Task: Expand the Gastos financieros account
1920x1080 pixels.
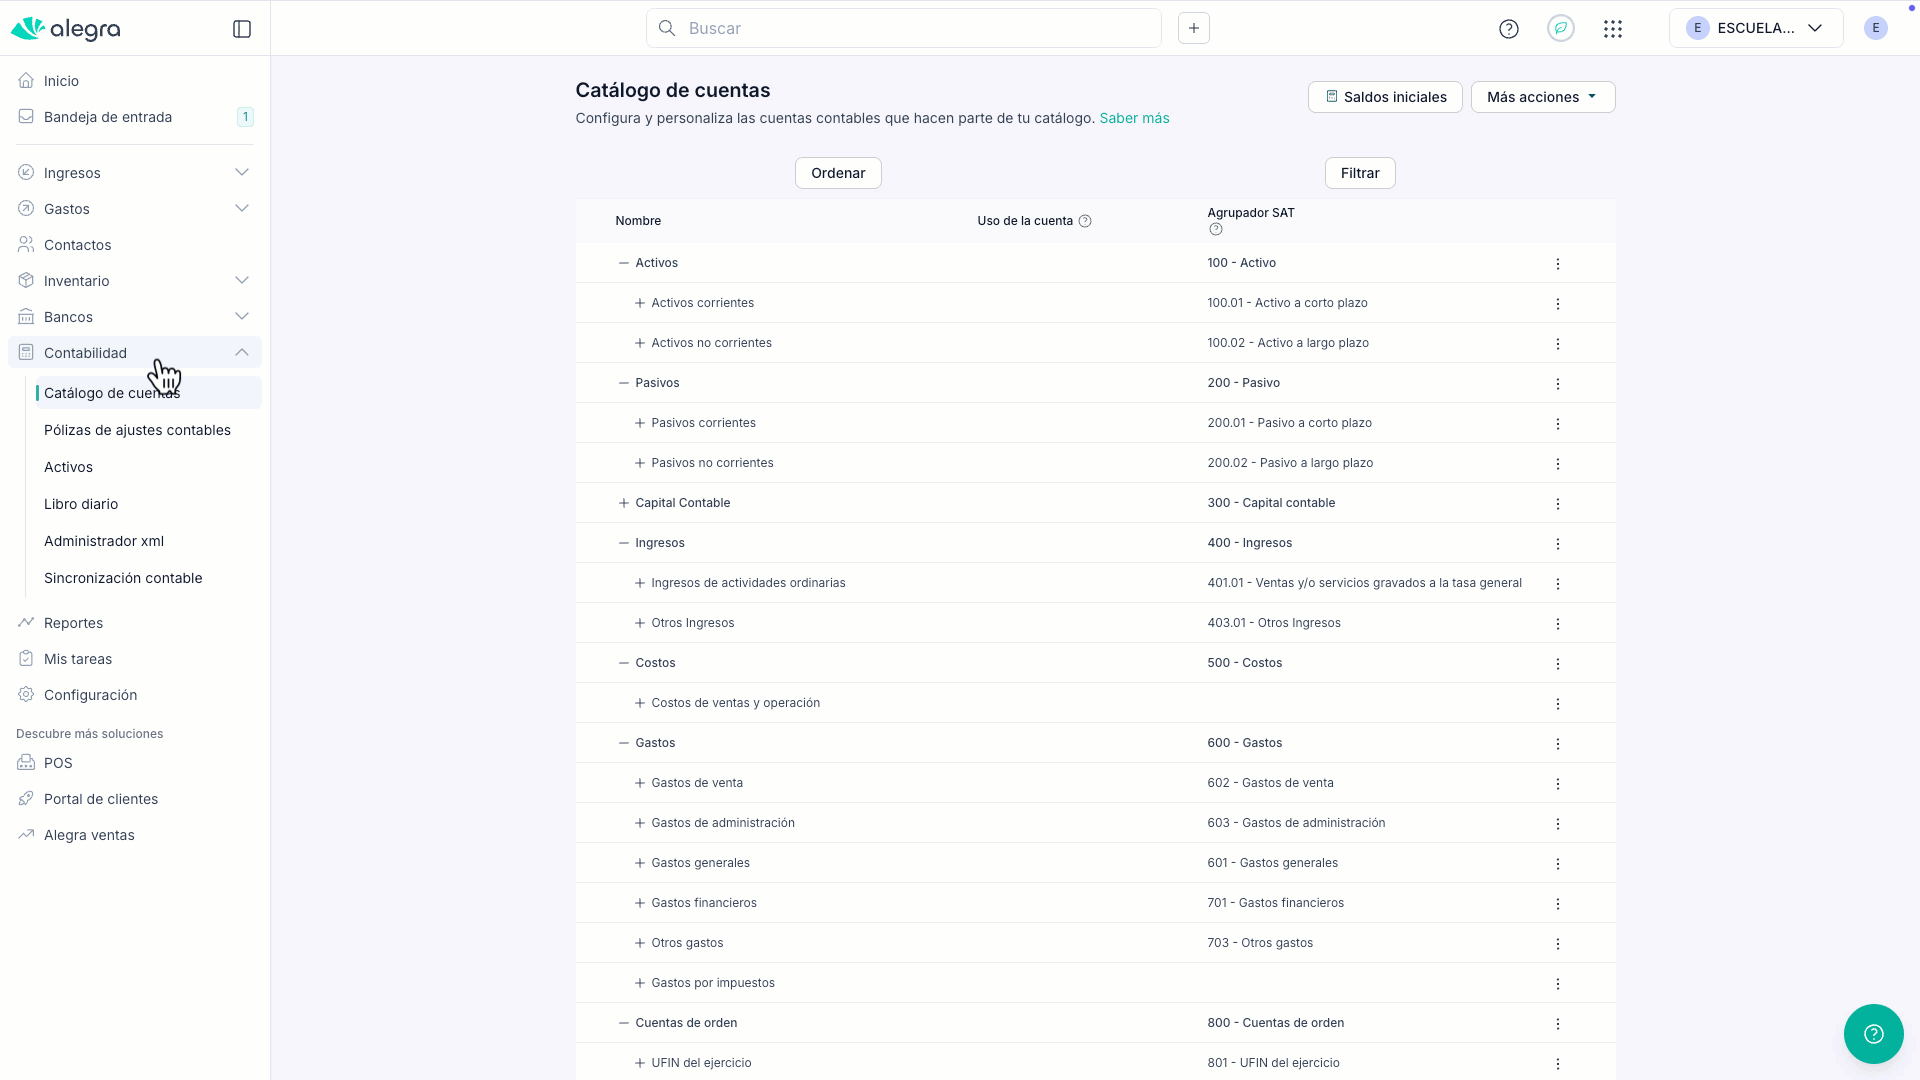Action: (640, 903)
